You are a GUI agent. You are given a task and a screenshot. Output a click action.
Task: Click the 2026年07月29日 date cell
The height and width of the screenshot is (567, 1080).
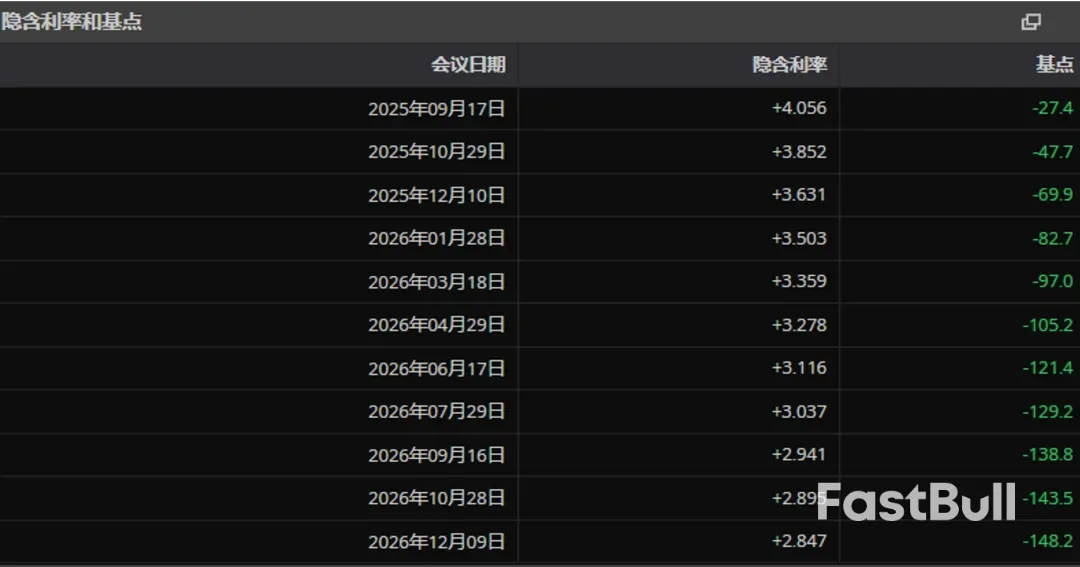(x=436, y=412)
